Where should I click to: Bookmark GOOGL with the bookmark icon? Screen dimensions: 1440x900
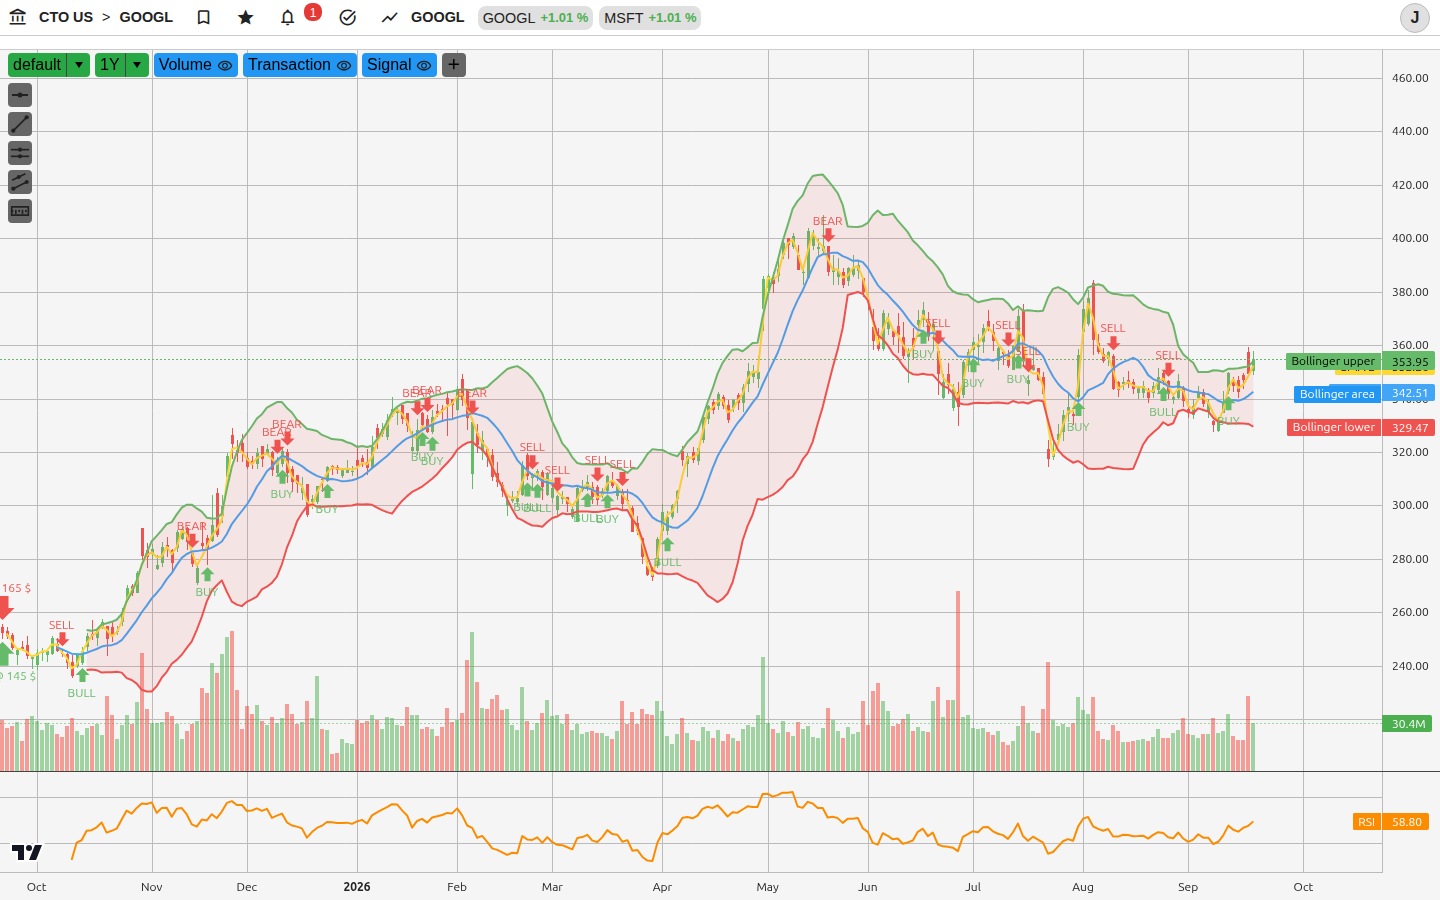coord(204,17)
